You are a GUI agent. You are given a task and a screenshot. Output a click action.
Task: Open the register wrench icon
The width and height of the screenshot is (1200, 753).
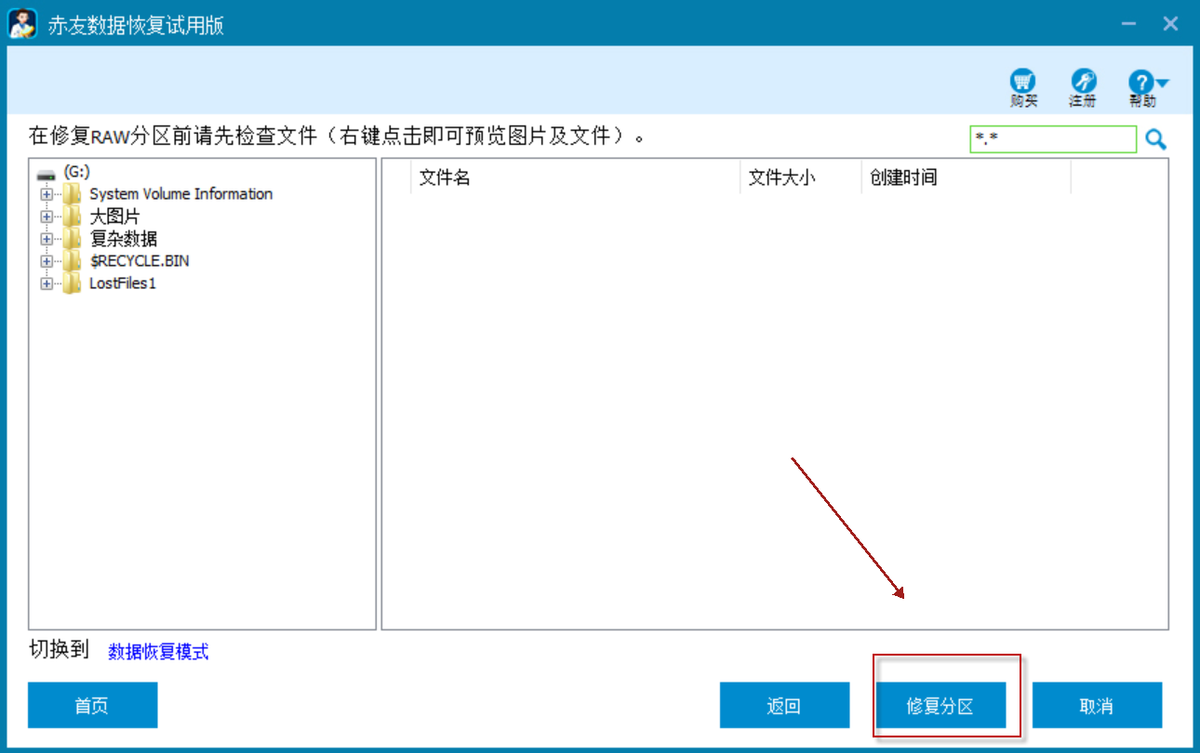[x=1083, y=82]
